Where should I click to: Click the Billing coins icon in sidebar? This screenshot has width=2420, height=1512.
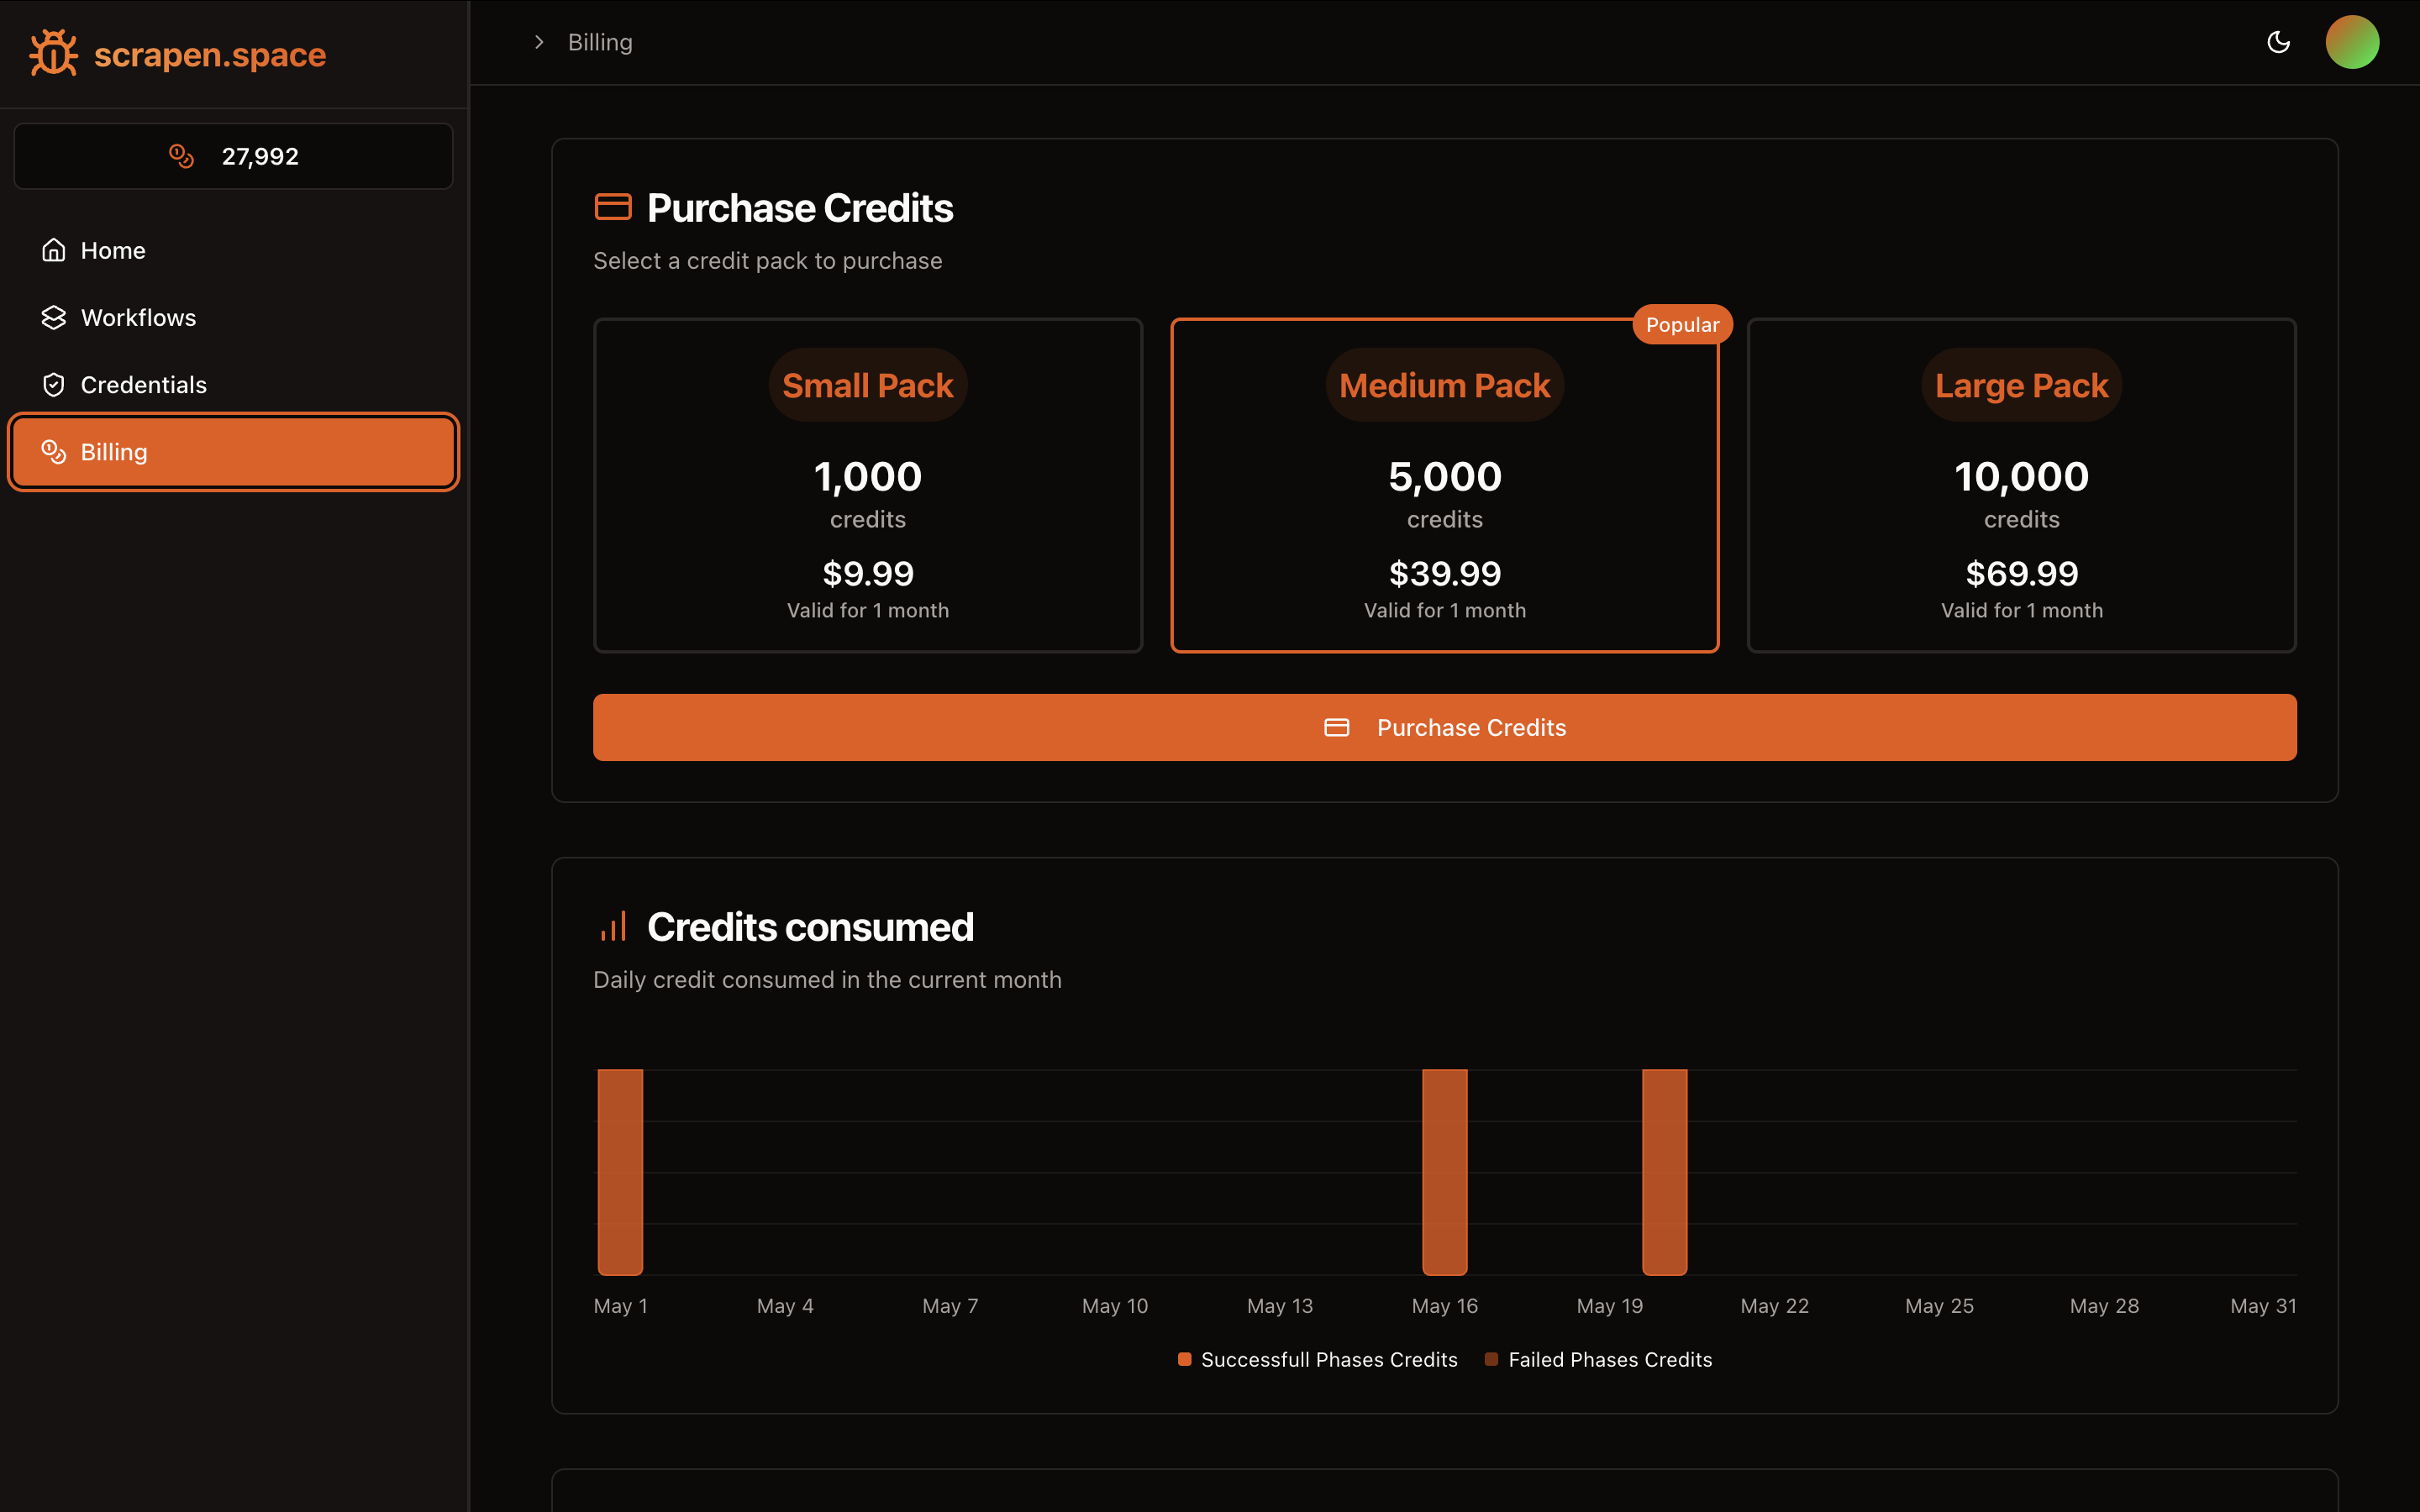click(54, 452)
